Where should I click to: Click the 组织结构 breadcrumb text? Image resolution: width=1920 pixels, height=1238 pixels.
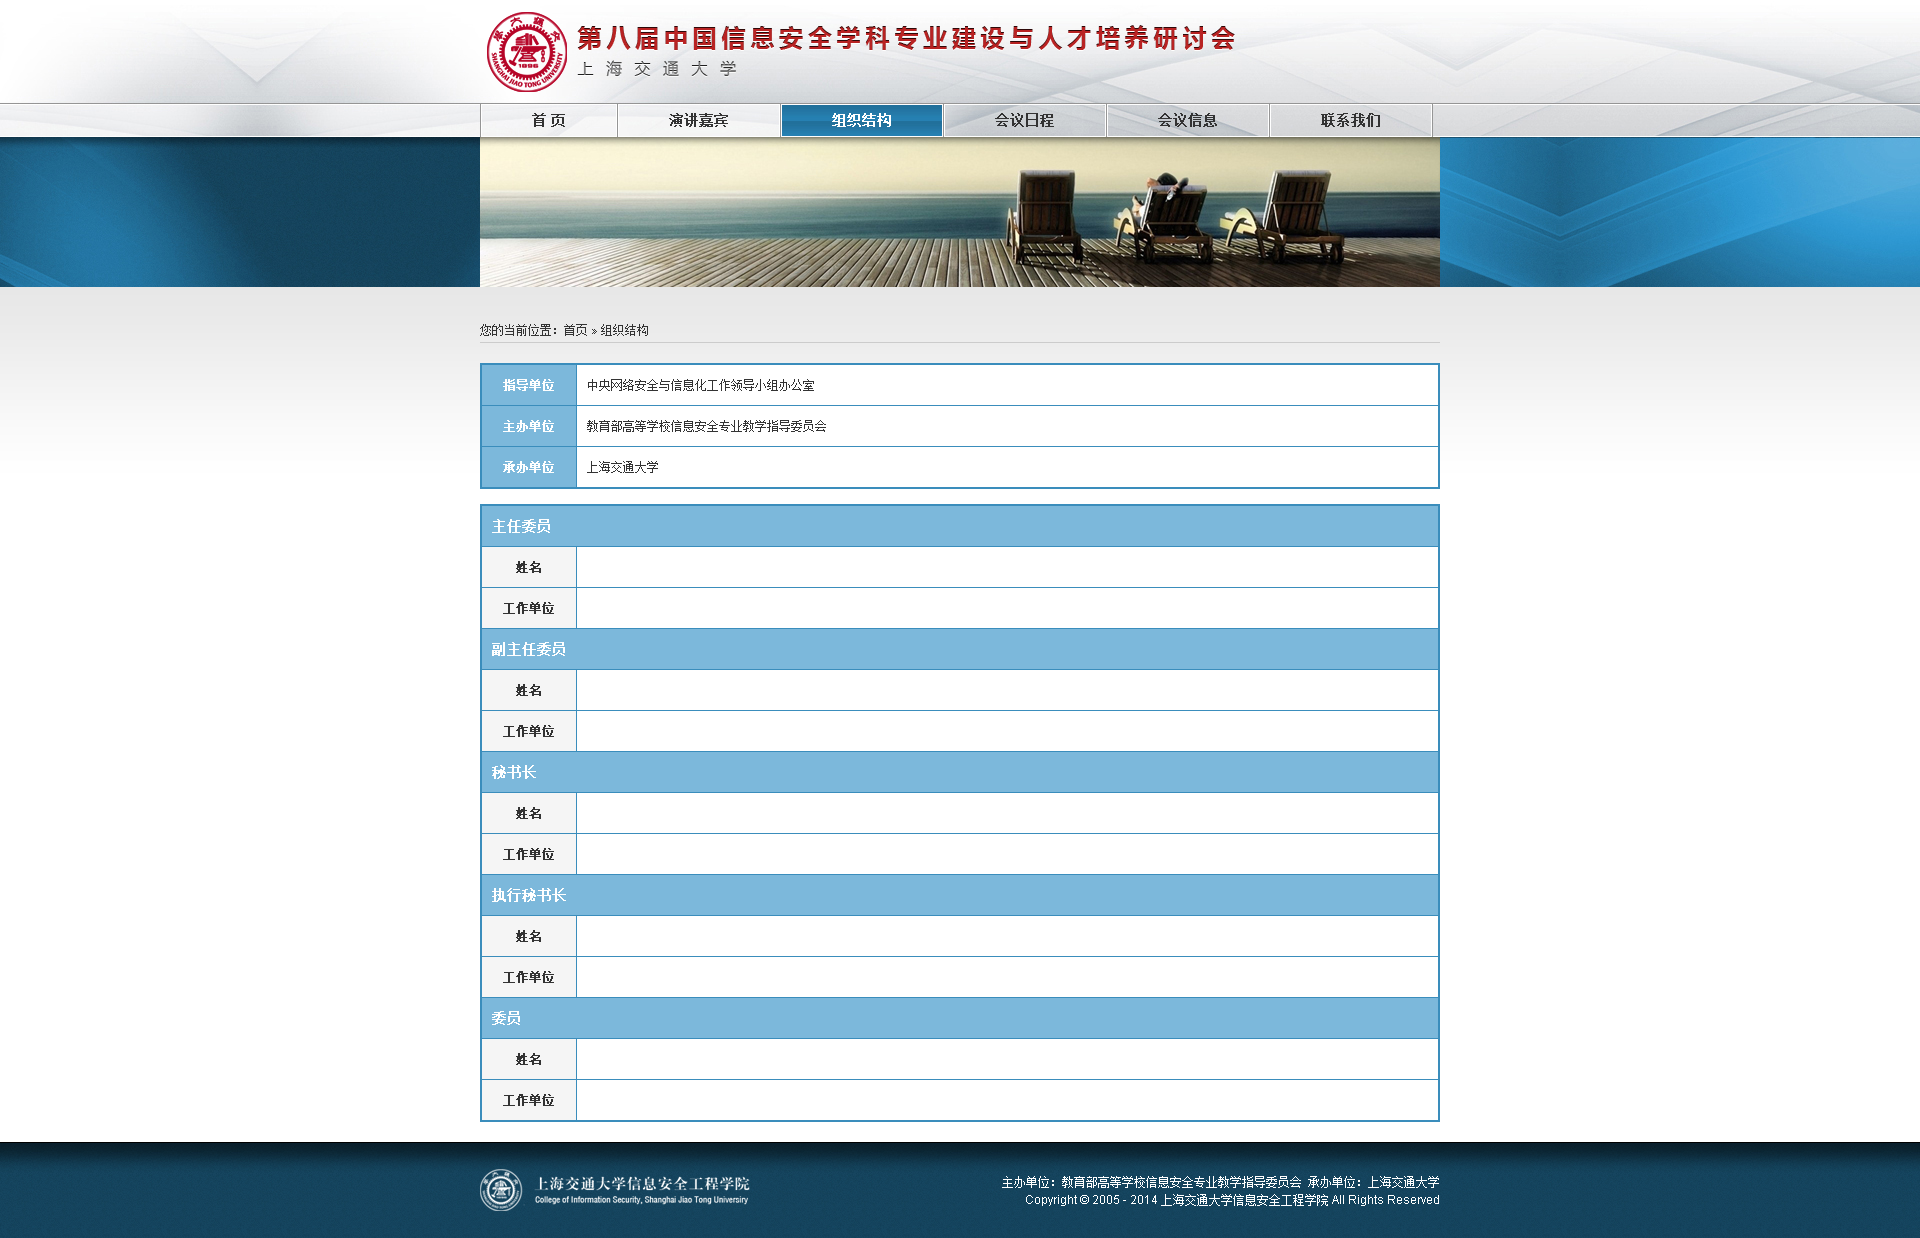point(624,330)
